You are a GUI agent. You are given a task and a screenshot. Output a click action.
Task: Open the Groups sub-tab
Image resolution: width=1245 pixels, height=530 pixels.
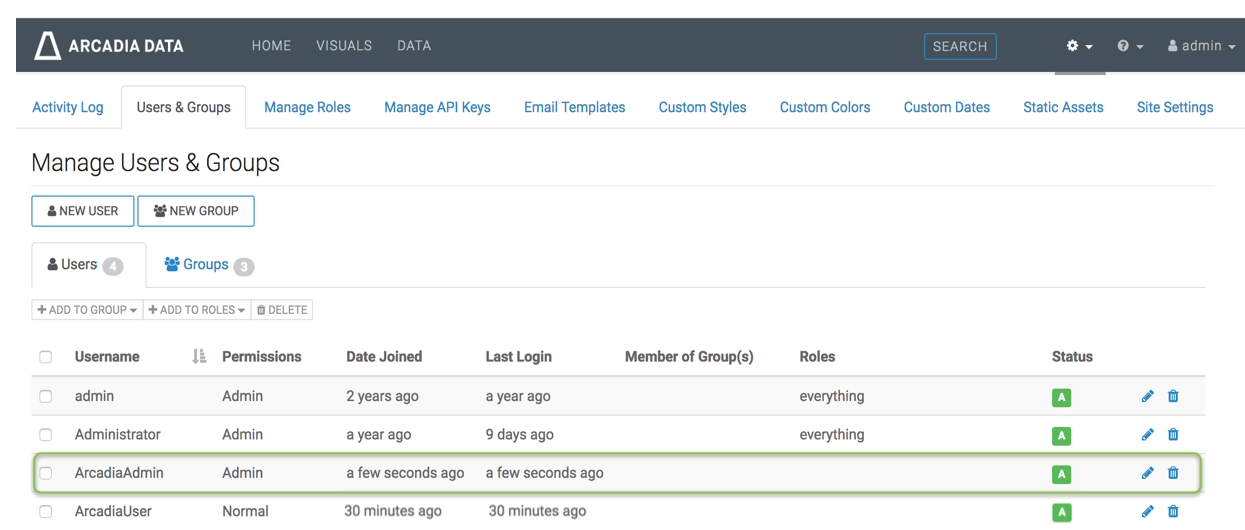coord(207,265)
